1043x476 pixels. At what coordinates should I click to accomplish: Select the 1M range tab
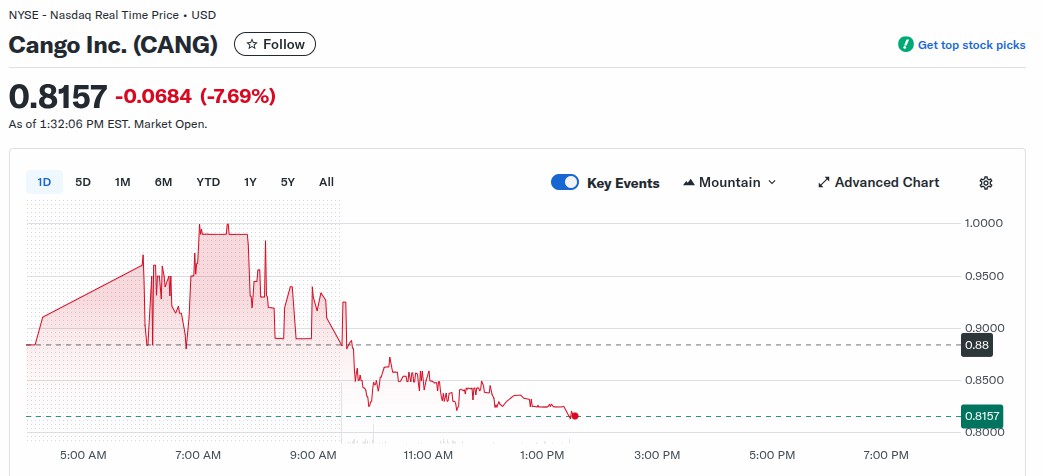click(123, 182)
